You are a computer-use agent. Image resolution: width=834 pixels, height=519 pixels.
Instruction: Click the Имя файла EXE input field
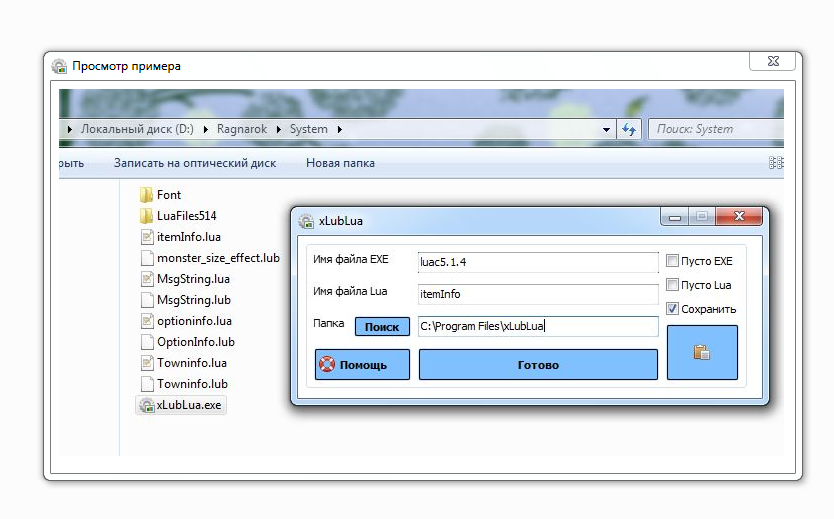click(x=538, y=262)
